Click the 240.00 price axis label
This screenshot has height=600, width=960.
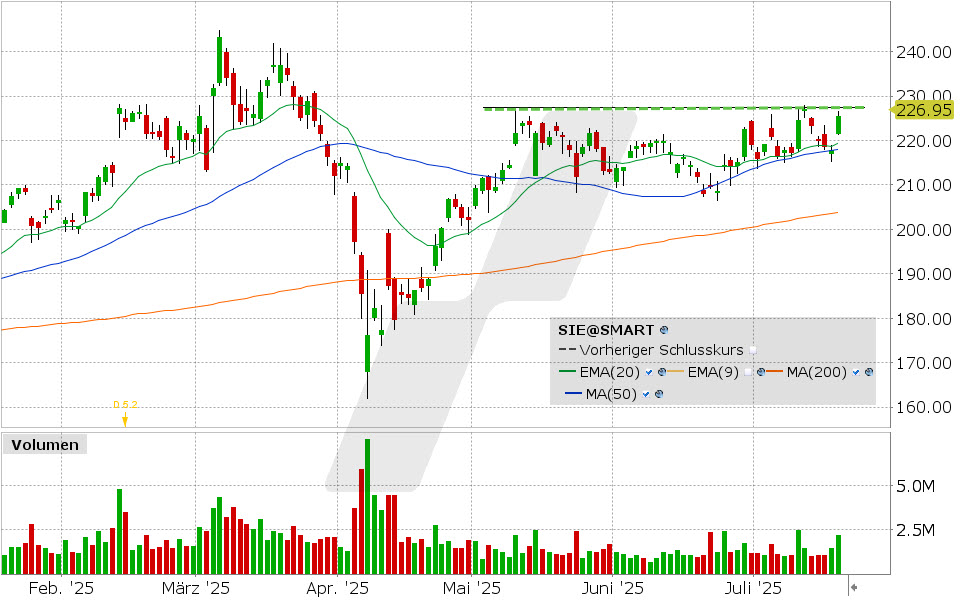(924, 52)
